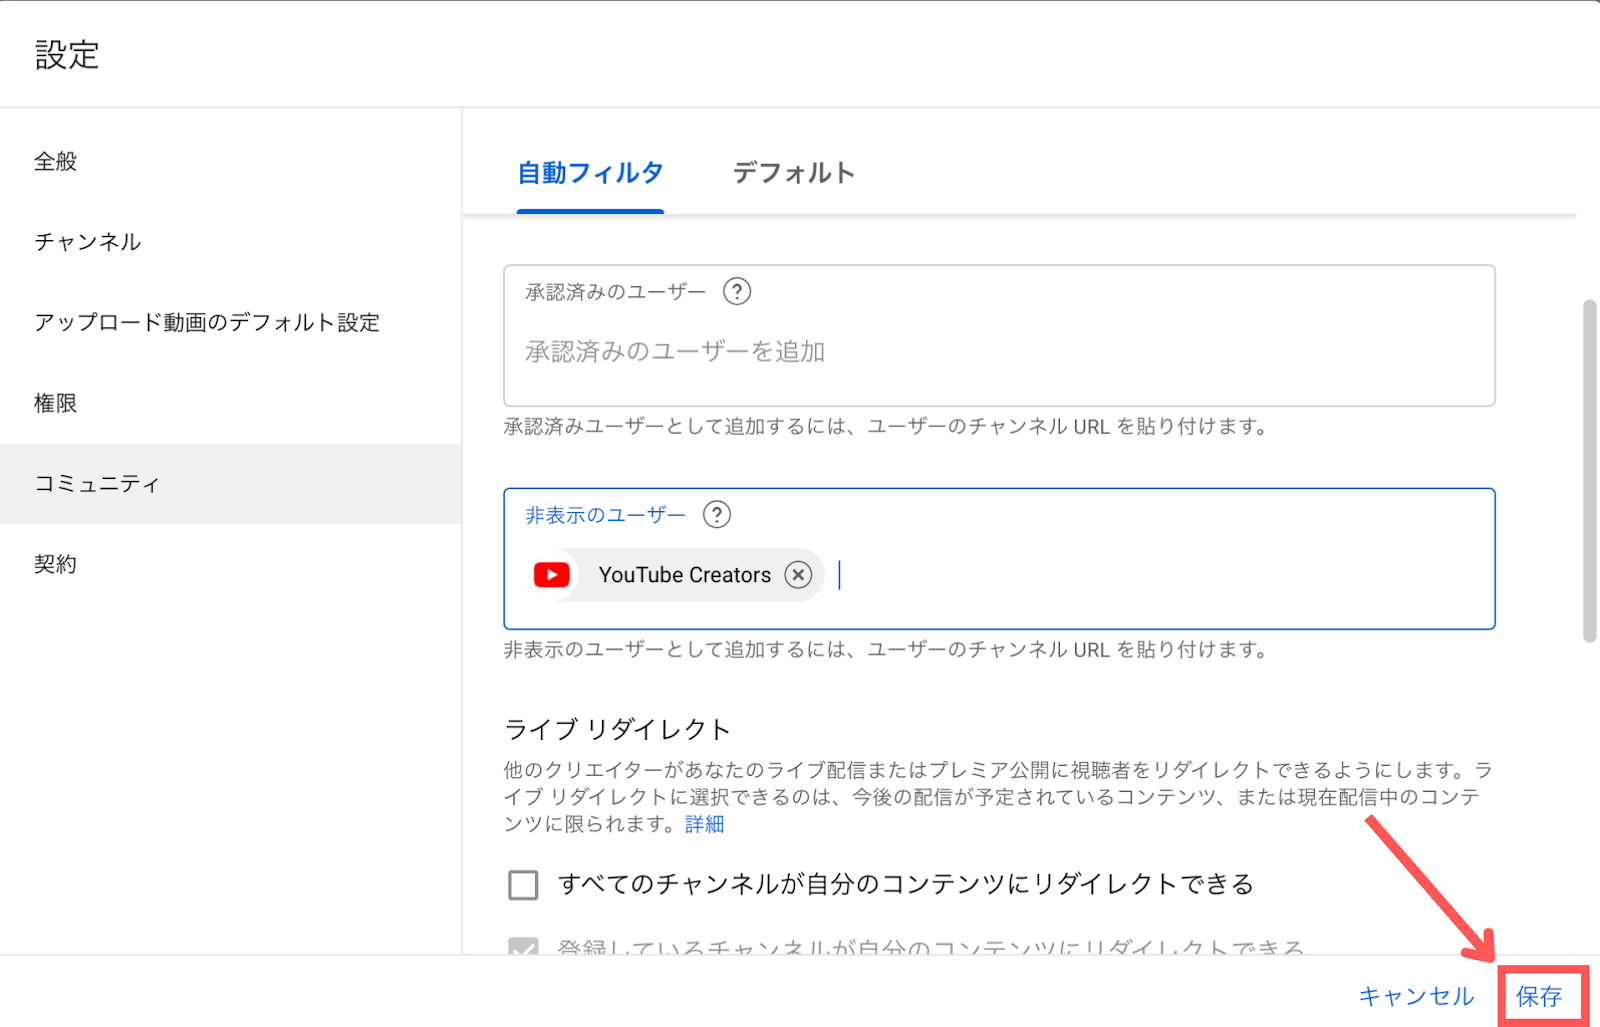Screen dimensions: 1600x1027
Task: Open アップロード動画のデフォルト設定 section
Action: (x=230, y=322)
